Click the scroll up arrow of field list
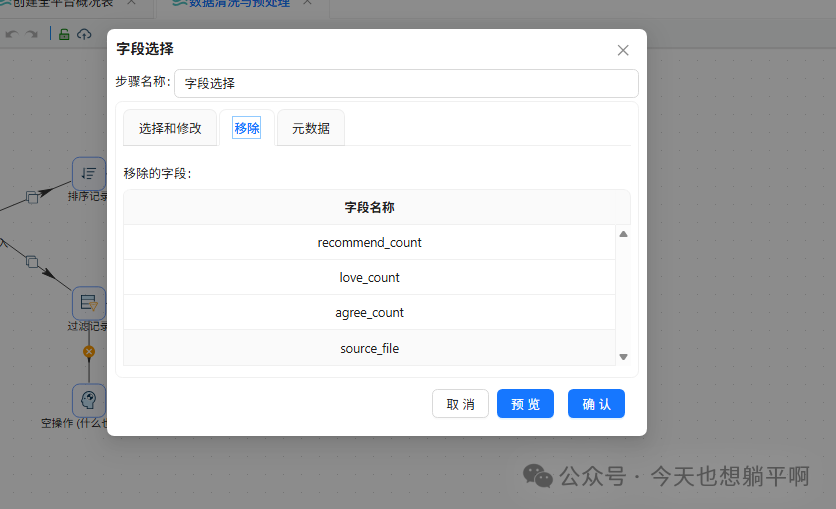The width and height of the screenshot is (836, 509). [x=623, y=234]
